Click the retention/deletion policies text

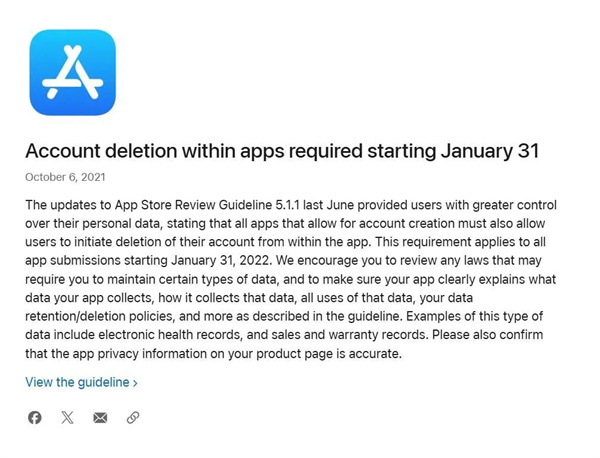click(x=99, y=316)
